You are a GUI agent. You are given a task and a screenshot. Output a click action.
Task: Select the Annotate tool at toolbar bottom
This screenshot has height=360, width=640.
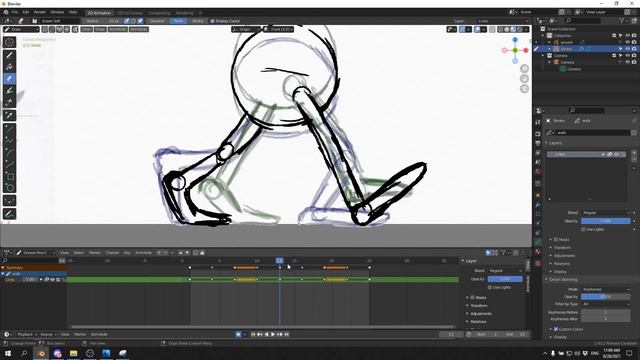(x=9, y=214)
